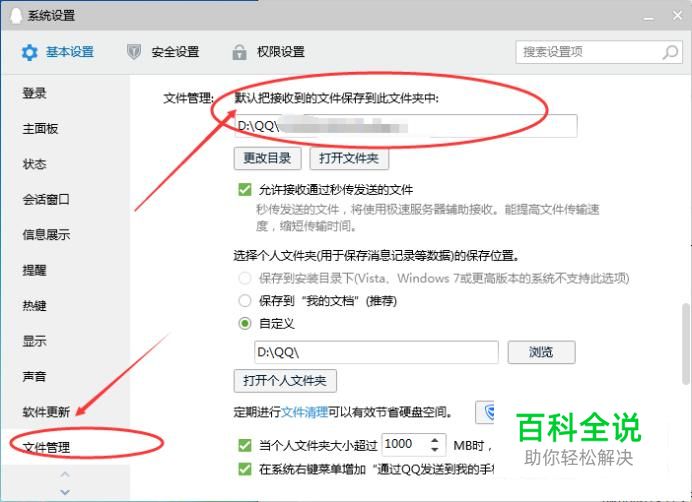Toggle 在系统右键菜单增加 checkbox
The height and width of the screenshot is (502, 692).
click(x=245, y=469)
